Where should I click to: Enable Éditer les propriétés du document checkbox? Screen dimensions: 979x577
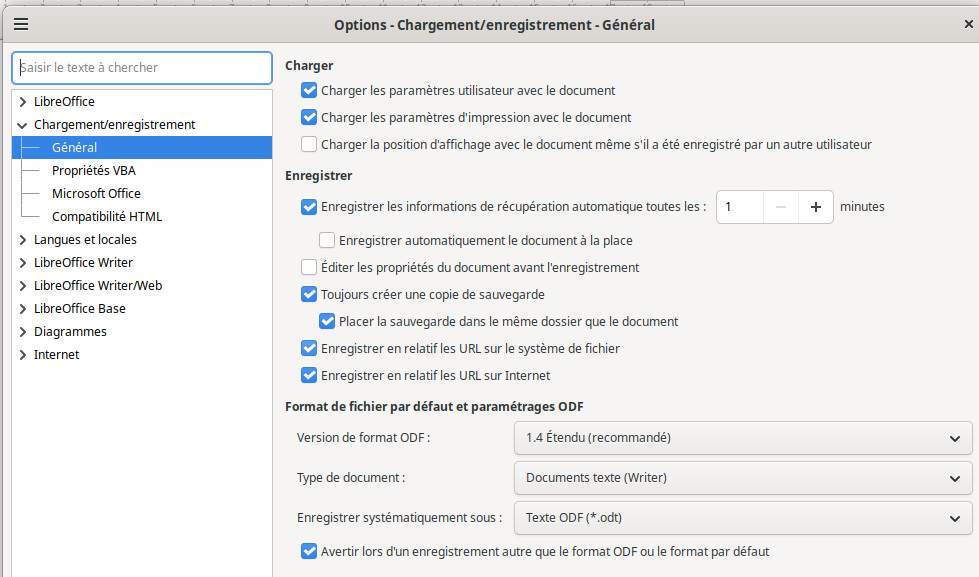point(309,267)
